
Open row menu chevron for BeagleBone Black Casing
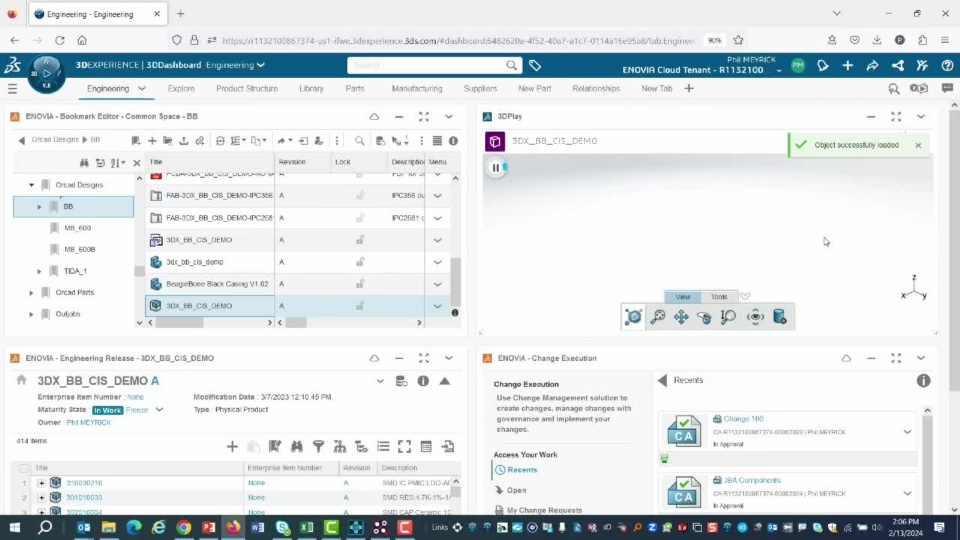pos(438,284)
